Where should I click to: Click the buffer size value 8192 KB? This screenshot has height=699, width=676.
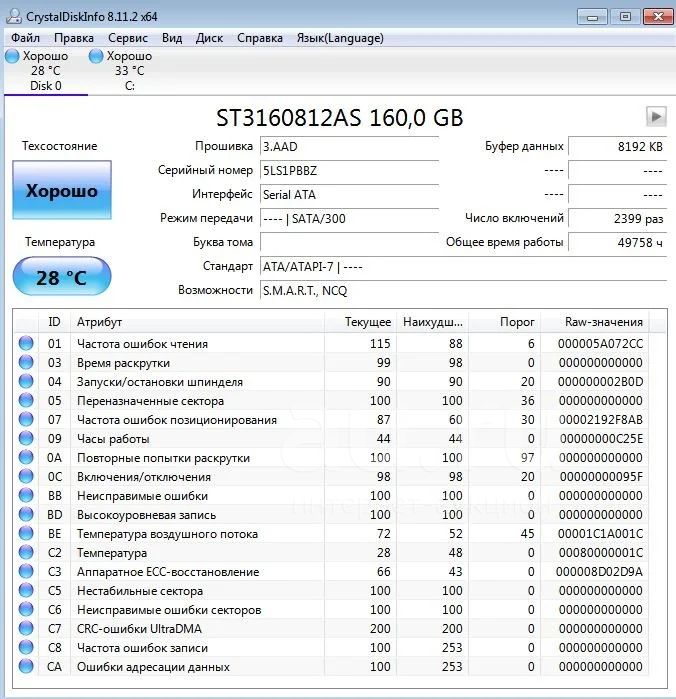coord(617,147)
